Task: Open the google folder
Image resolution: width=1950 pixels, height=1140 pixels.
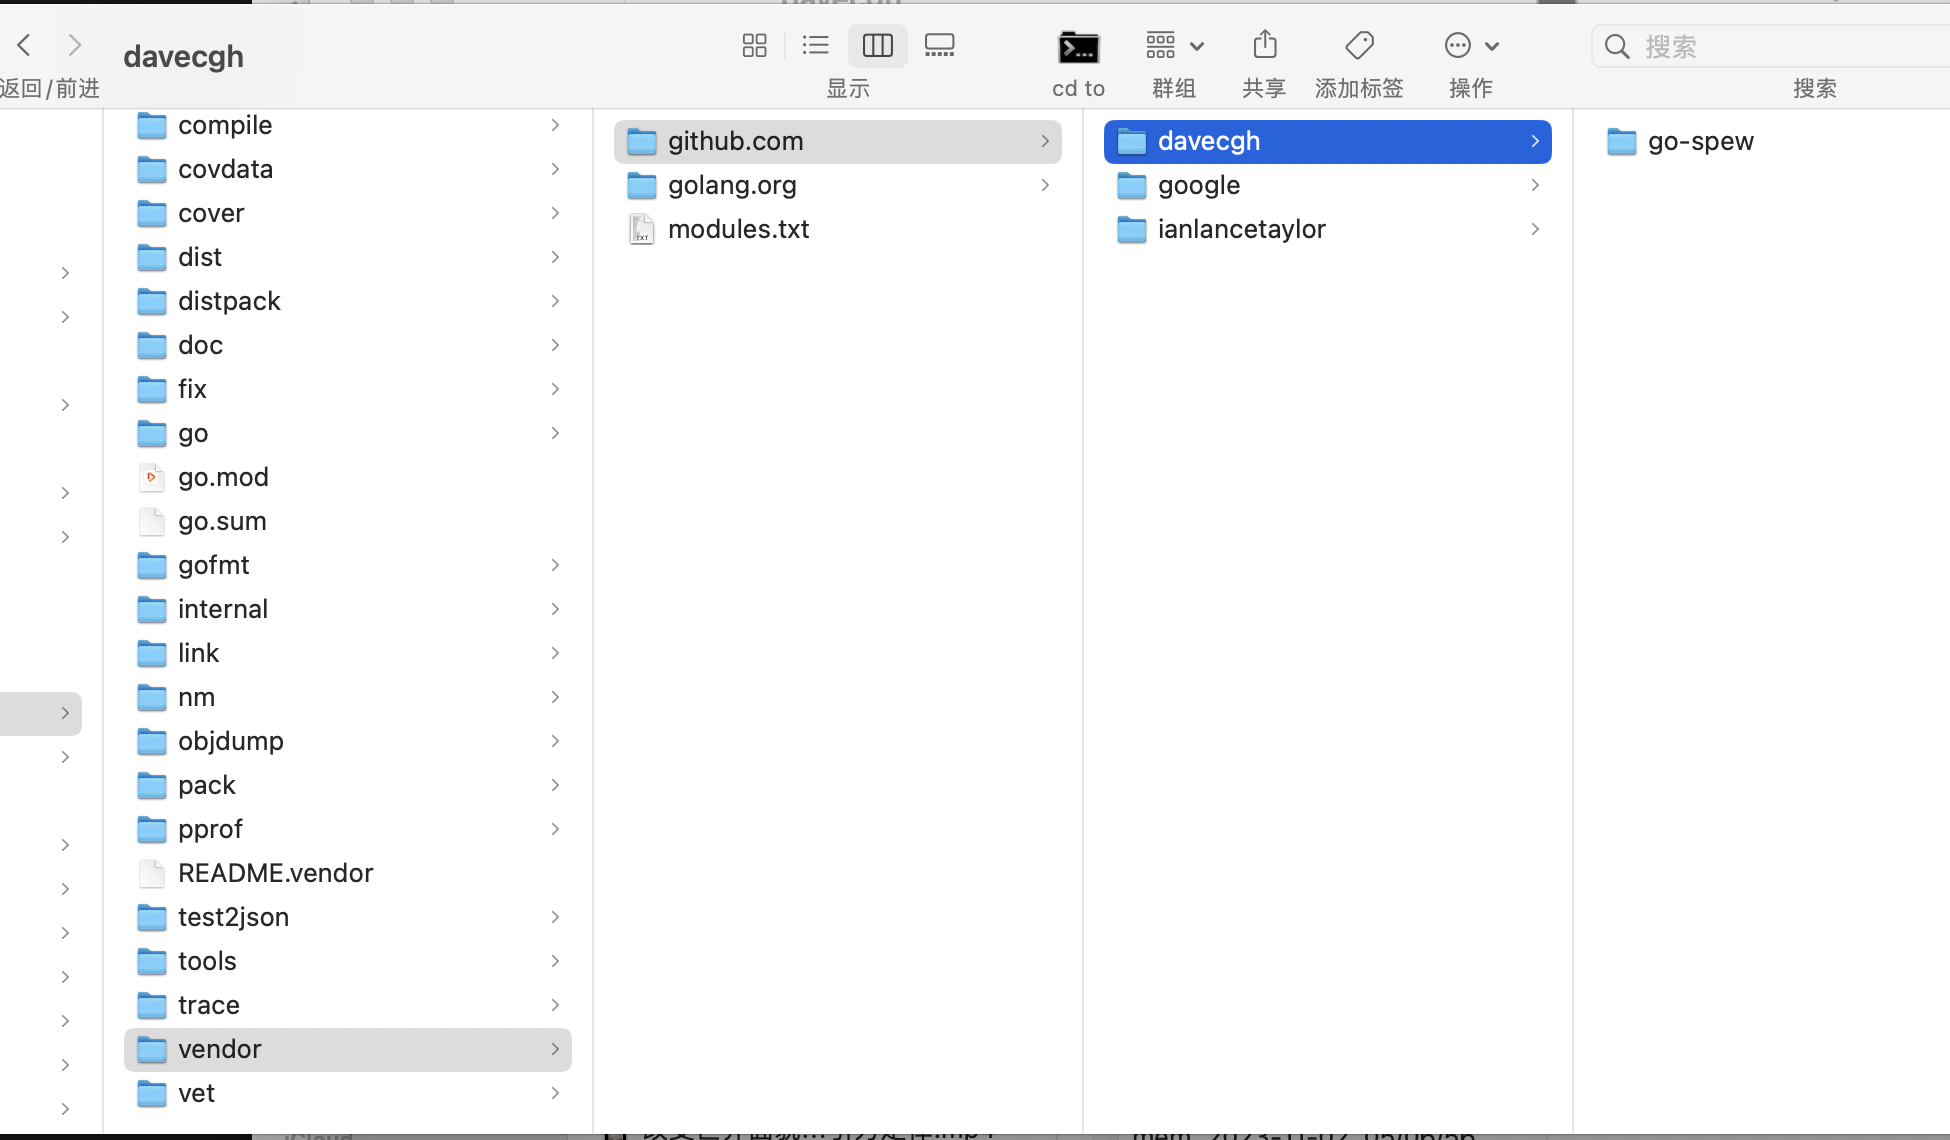Action: pos(1198,185)
